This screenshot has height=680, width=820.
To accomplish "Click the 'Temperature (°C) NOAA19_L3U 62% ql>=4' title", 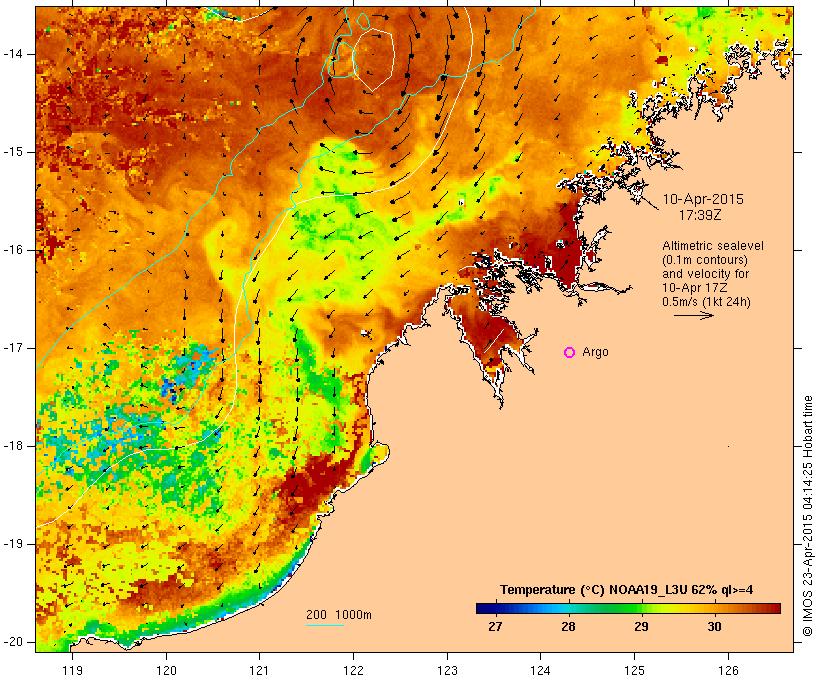I will pyautogui.click(x=626, y=590).
